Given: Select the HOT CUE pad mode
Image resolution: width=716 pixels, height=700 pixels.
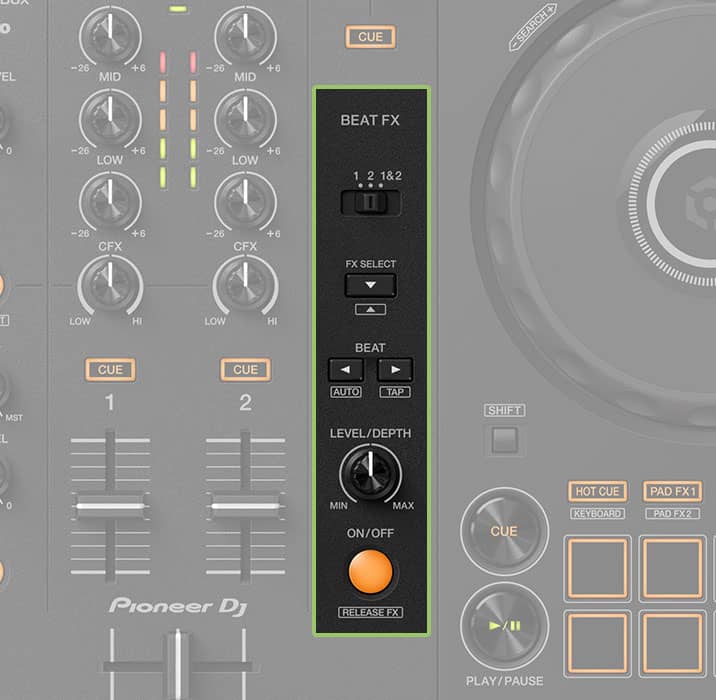Looking at the screenshot, I should tap(597, 491).
